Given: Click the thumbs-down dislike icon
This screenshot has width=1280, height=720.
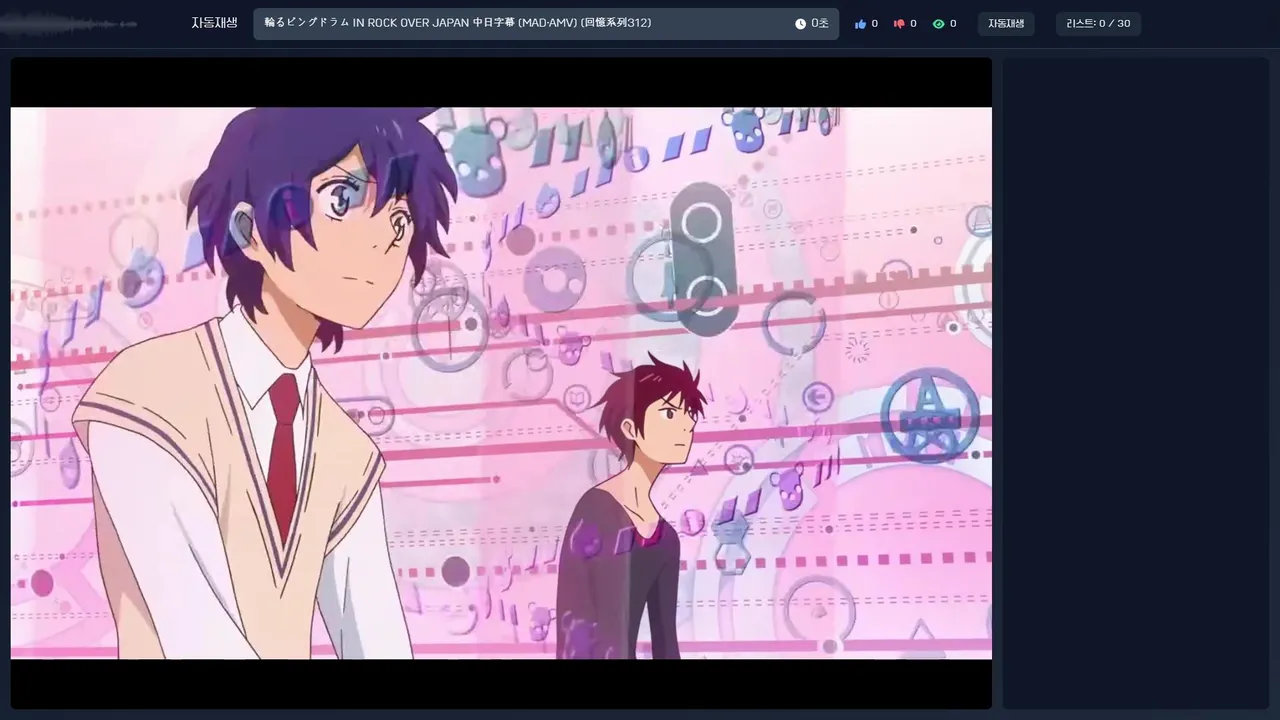Looking at the screenshot, I should [x=899, y=24].
